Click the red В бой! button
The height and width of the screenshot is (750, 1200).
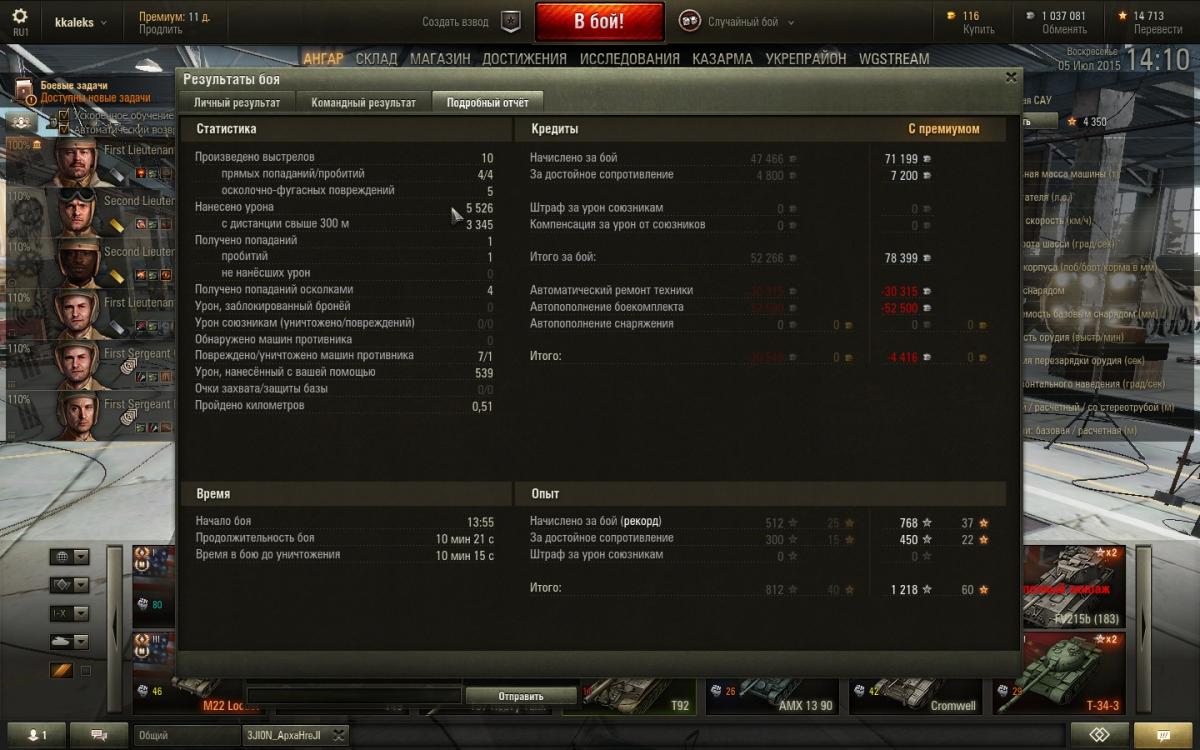[599, 21]
